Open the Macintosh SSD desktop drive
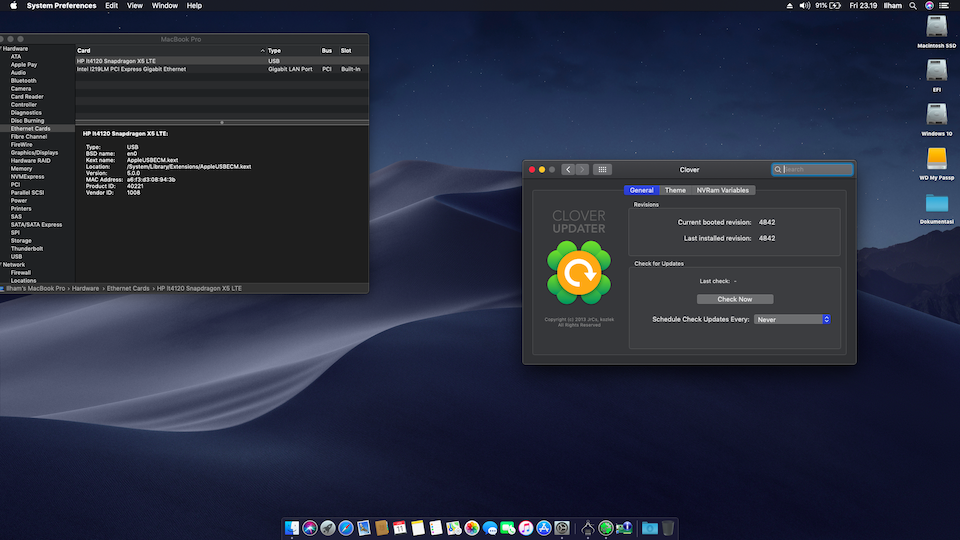The width and height of the screenshot is (960, 540). (x=937, y=28)
